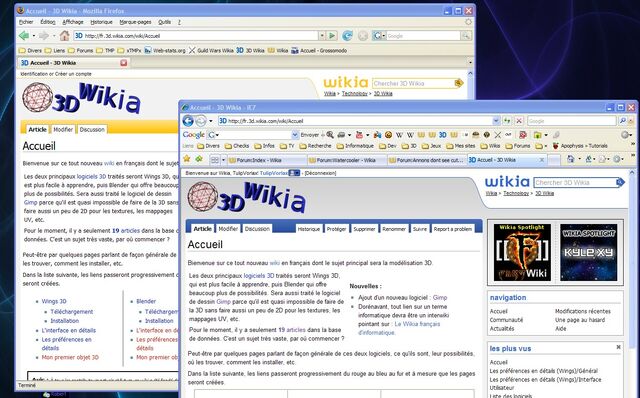
Task: Open IE7 Favorites Center star icon
Action: (x=187, y=159)
